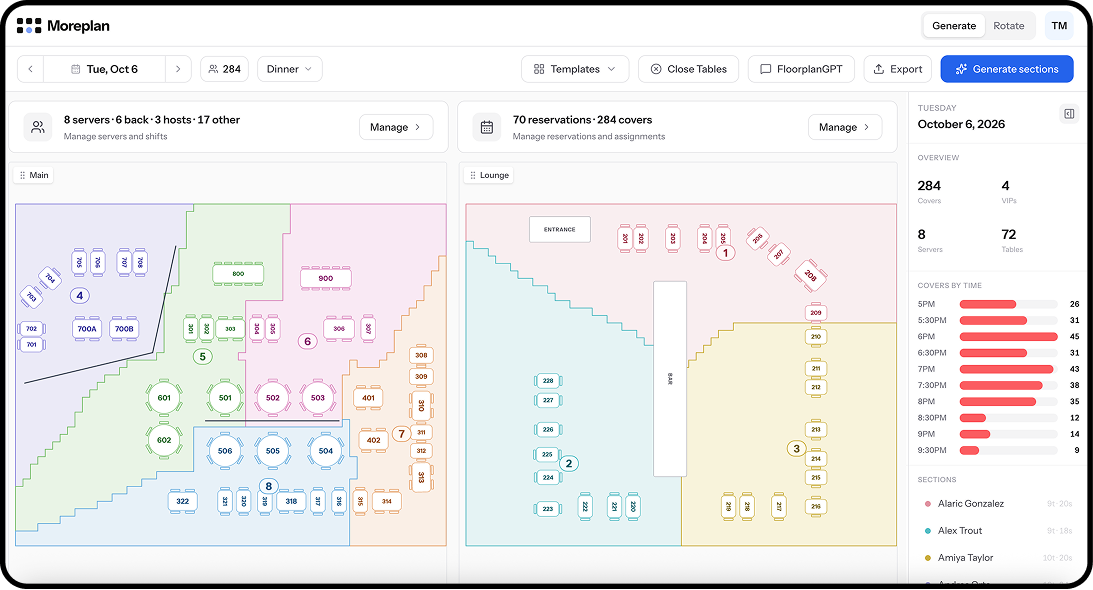Select Lounge table 223
The width and height of the screenshot is (1093, 590).
coord(549,508)
